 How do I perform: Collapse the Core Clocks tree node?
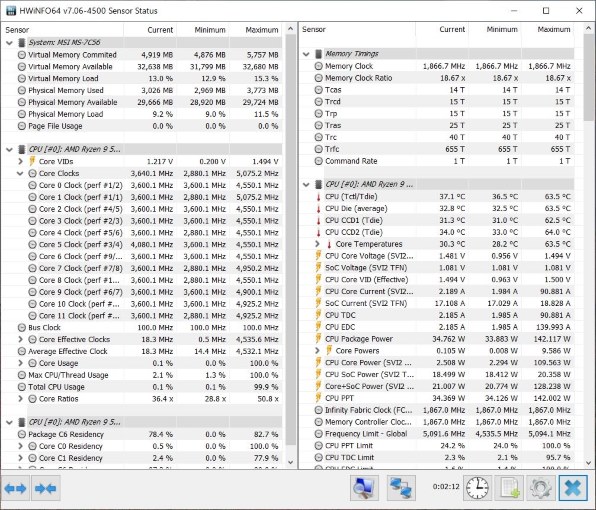pos(20,173)
